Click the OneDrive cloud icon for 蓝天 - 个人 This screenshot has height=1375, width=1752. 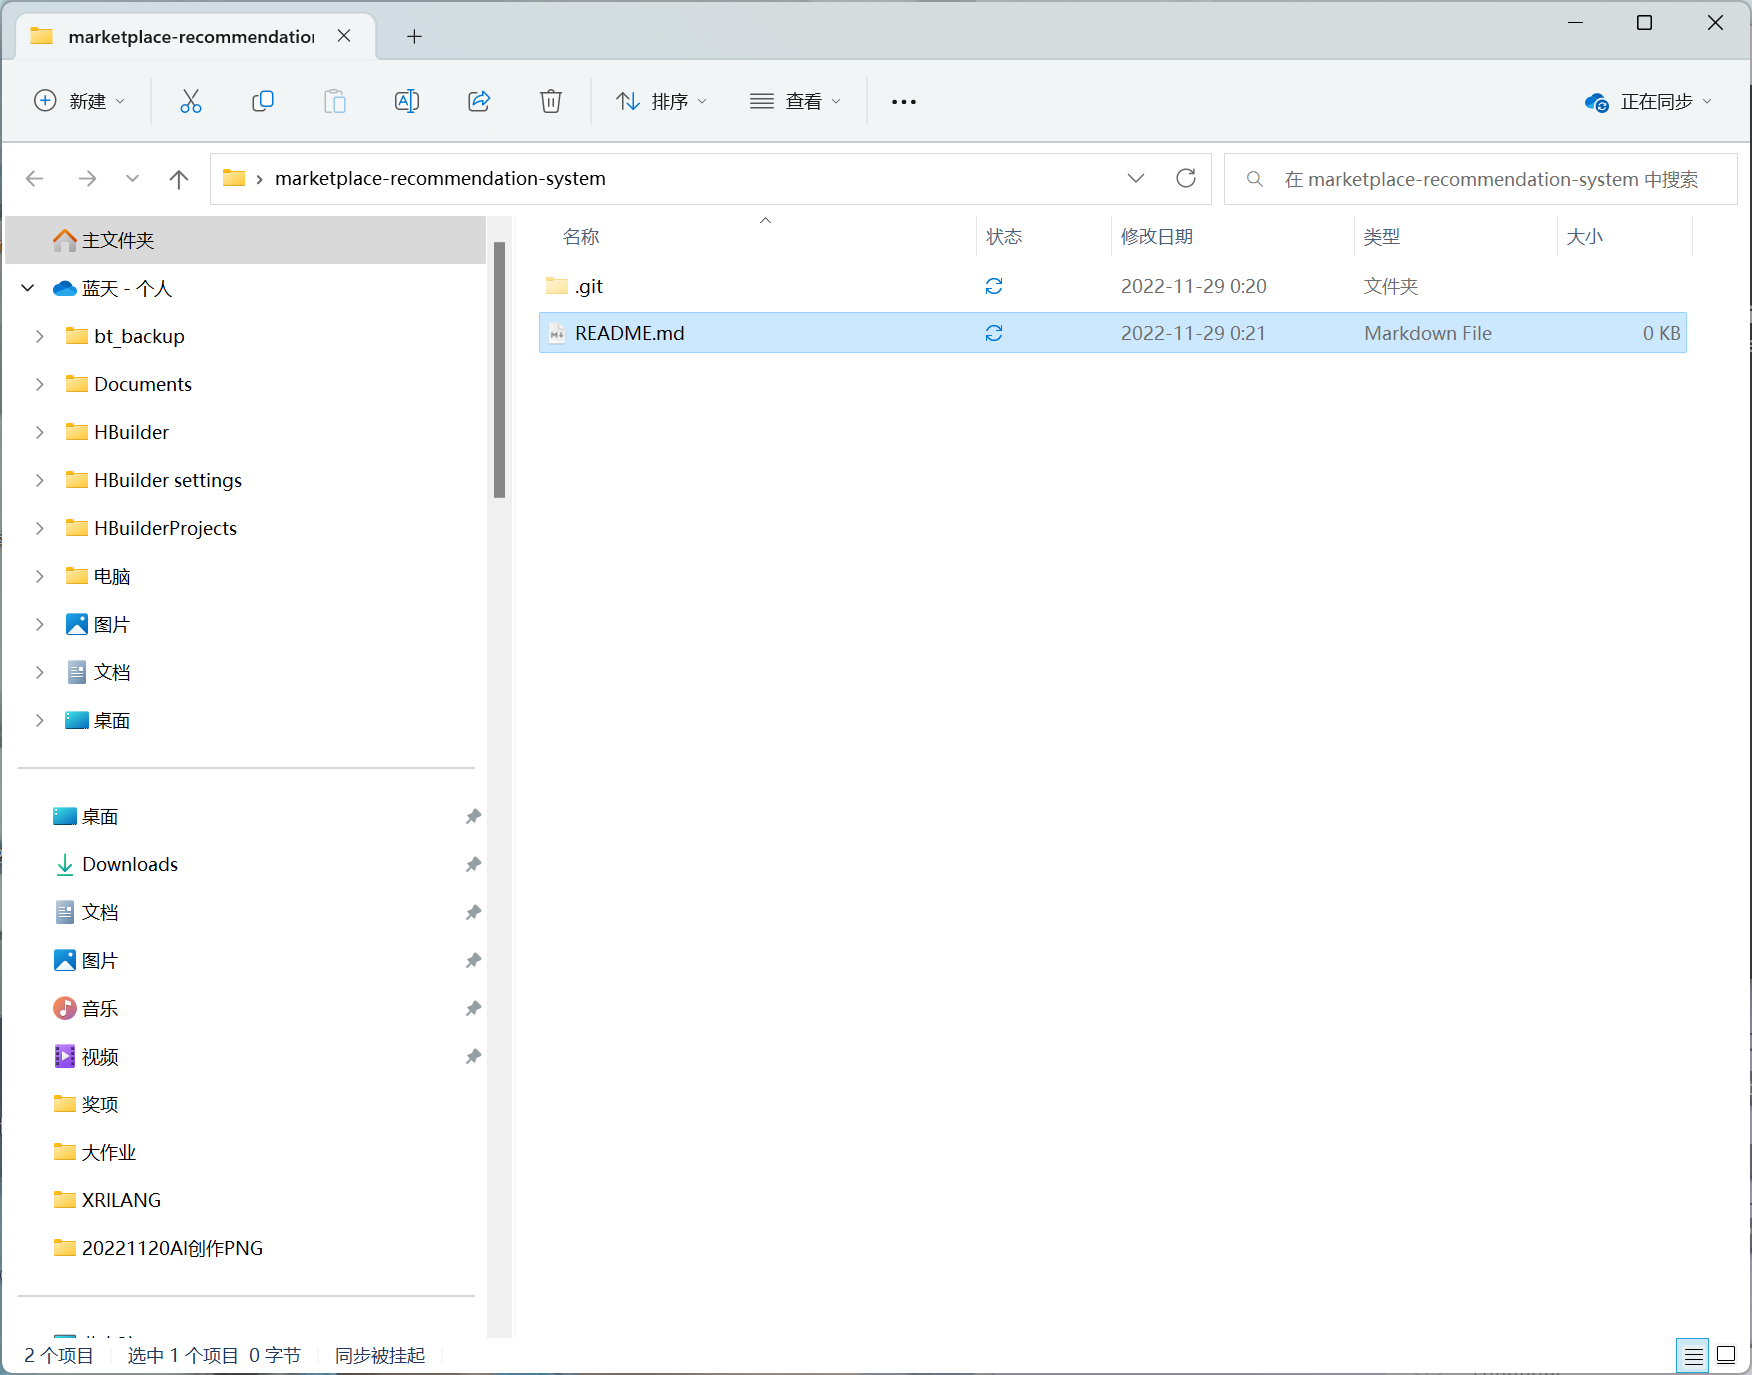(x=65, y=288)
